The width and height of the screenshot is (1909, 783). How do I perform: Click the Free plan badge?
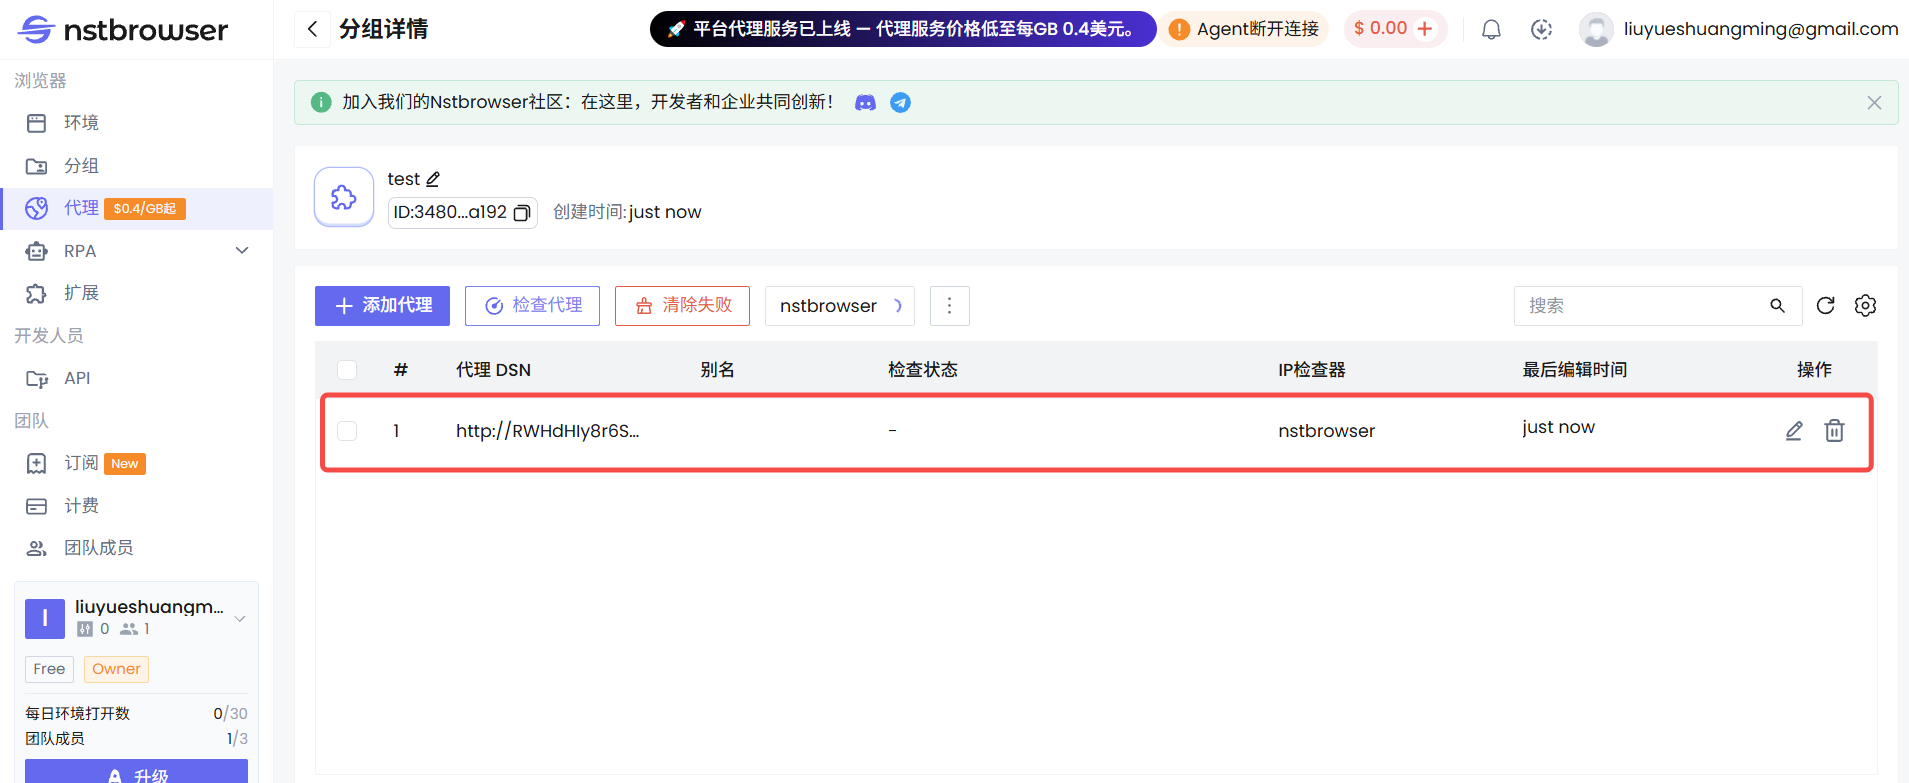(x=49, y=669)
